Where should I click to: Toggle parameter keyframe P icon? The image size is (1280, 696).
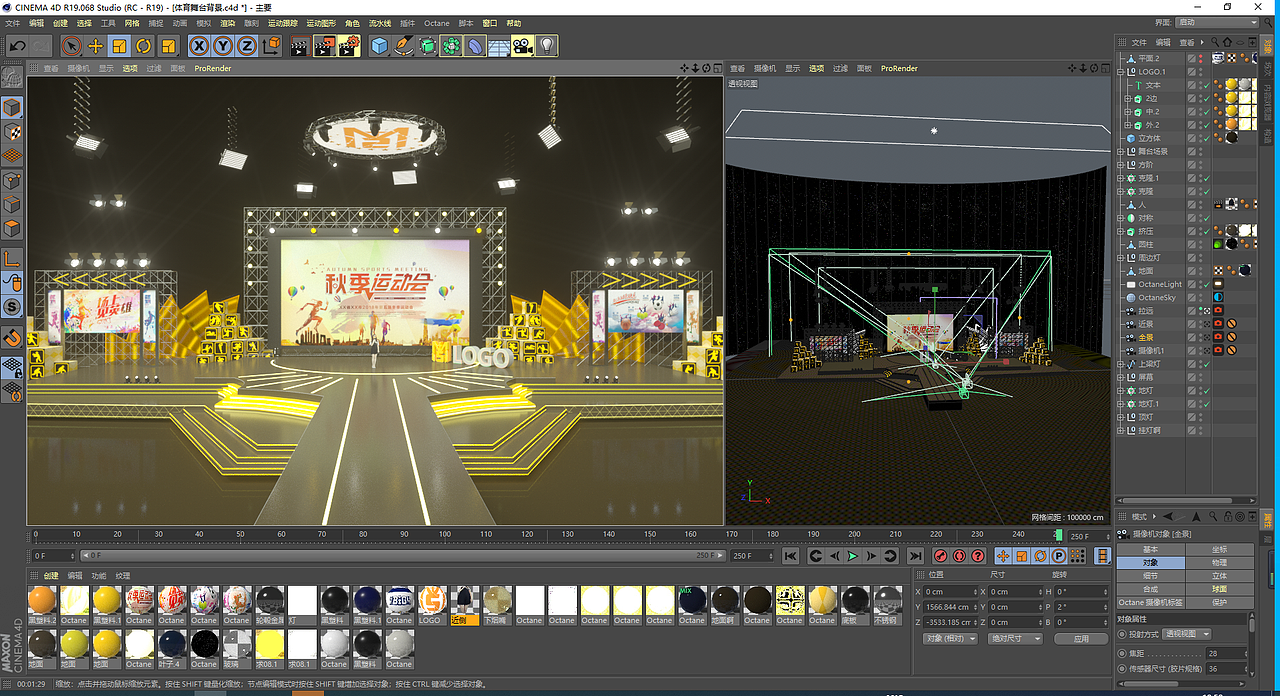[x=1058, y=556]
